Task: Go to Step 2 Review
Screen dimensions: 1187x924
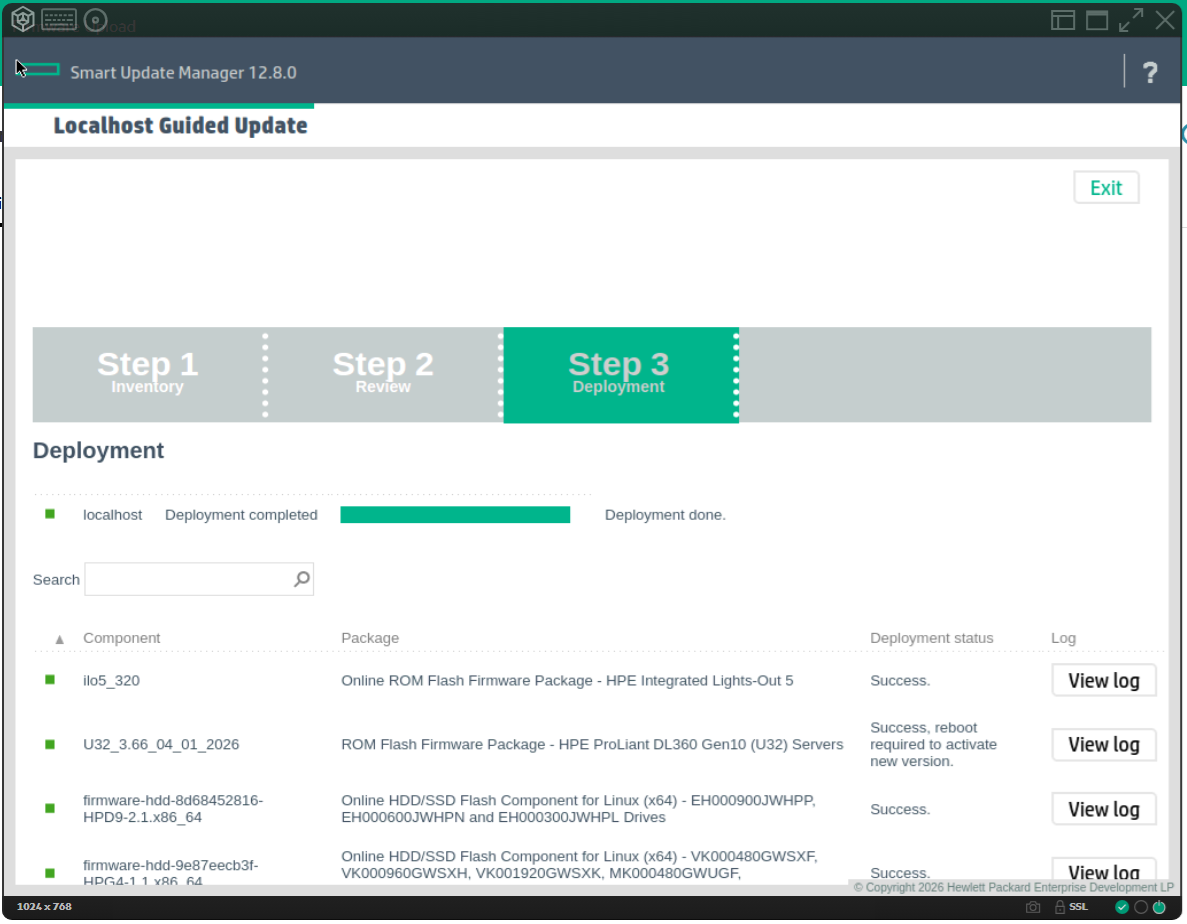Action: coord(383,375)
